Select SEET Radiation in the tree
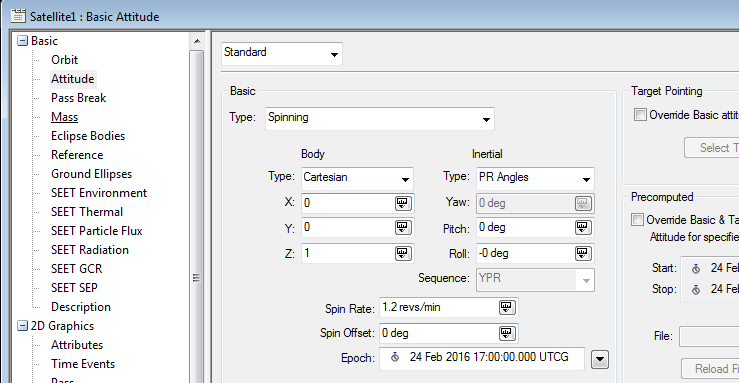The width and height of the screenshot is (739, 383). tap(90, 250)
